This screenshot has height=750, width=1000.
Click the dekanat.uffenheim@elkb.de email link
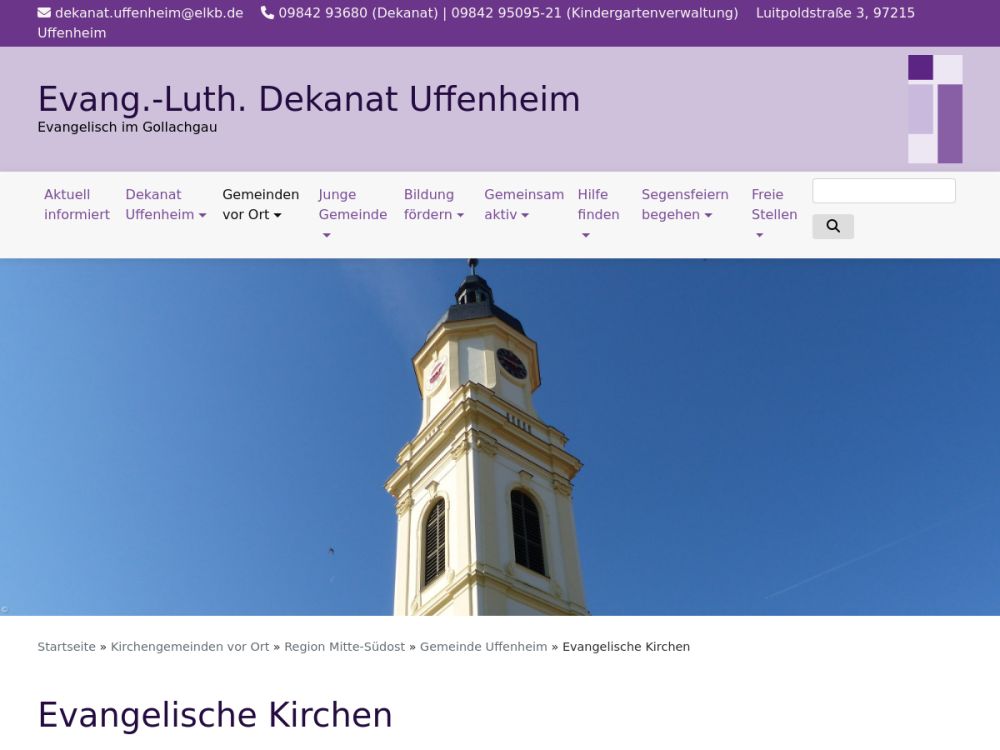149,13
